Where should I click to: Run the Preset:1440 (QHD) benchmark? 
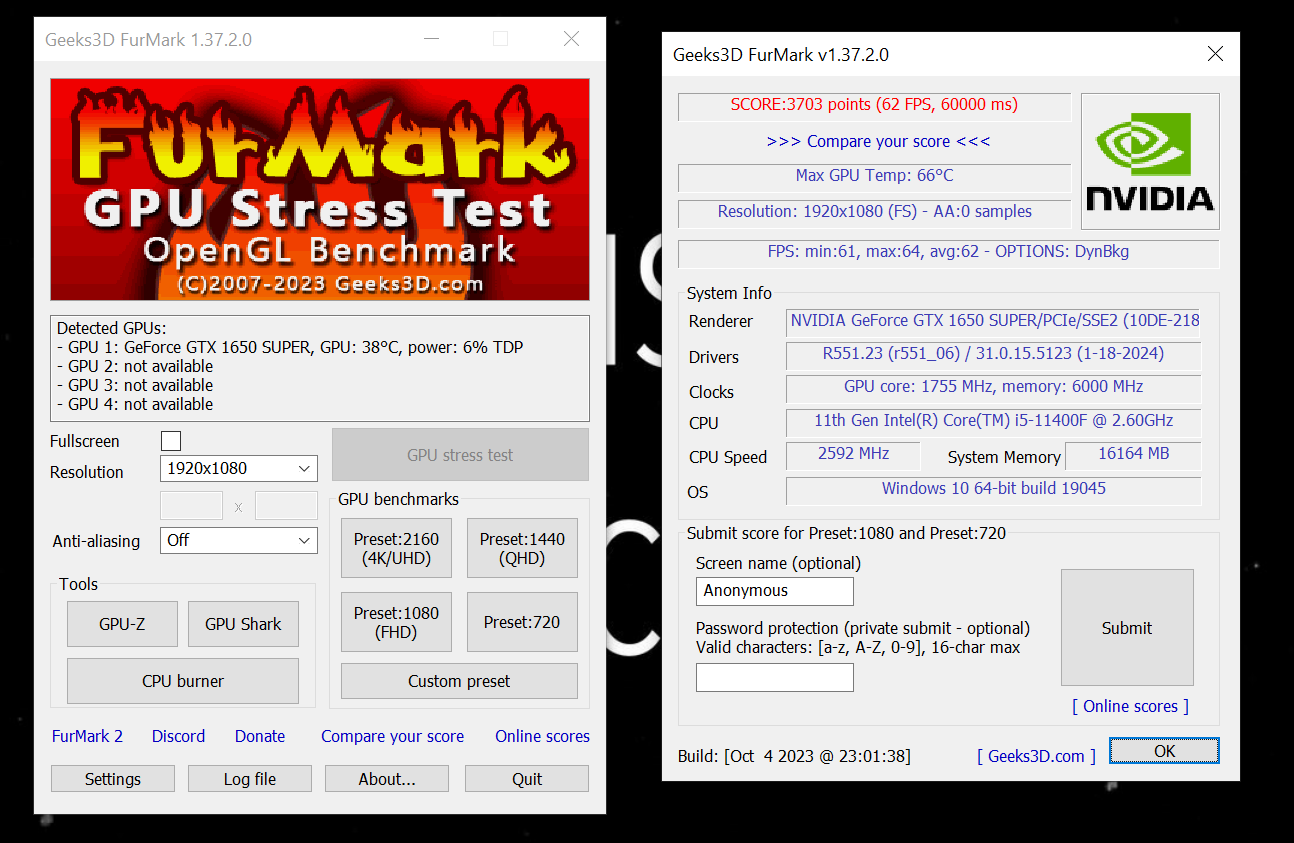pos(522,548)
